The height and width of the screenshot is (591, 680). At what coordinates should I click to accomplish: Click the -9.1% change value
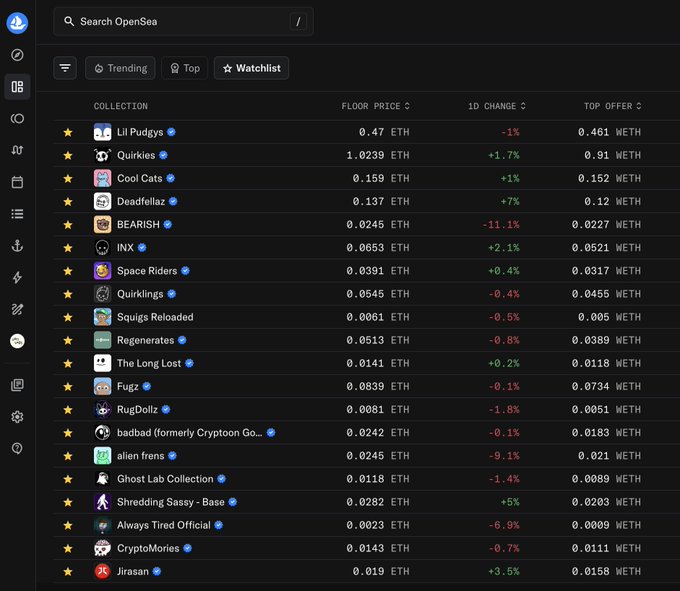(503, 456)
